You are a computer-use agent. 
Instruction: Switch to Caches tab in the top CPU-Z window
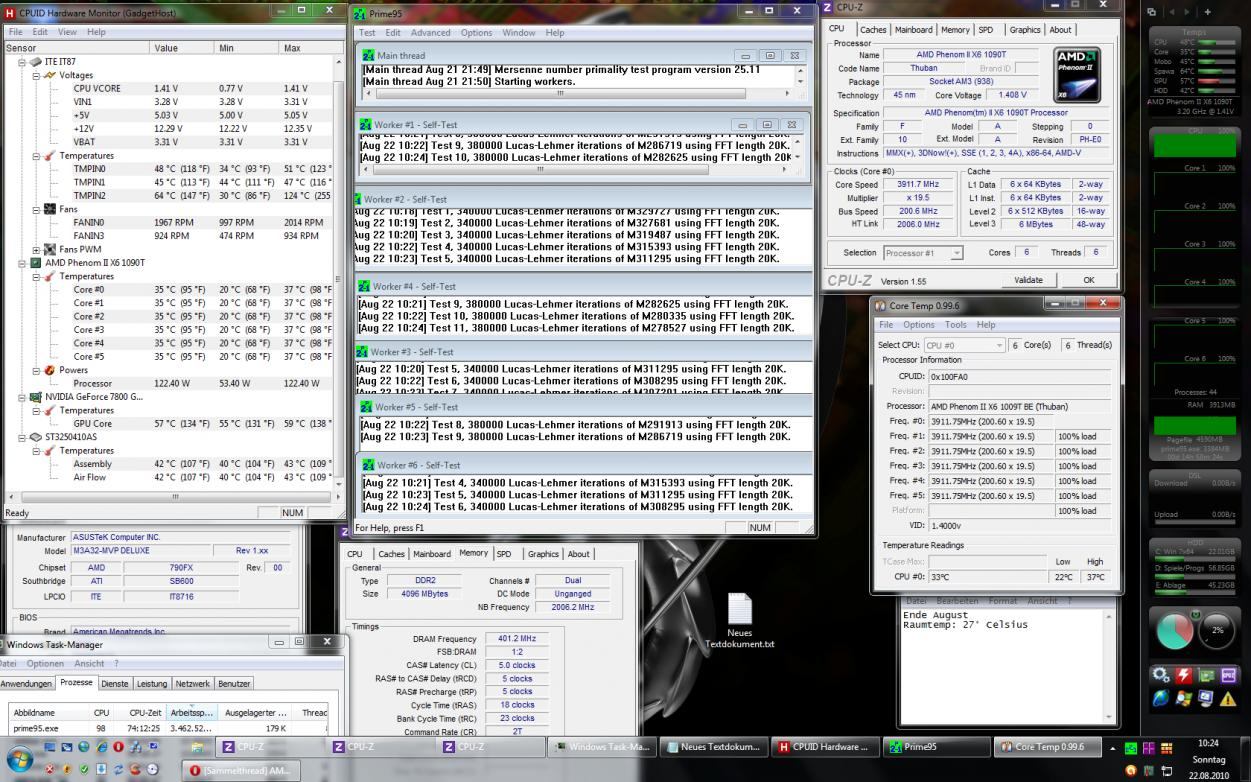click(x=872, y=30)
